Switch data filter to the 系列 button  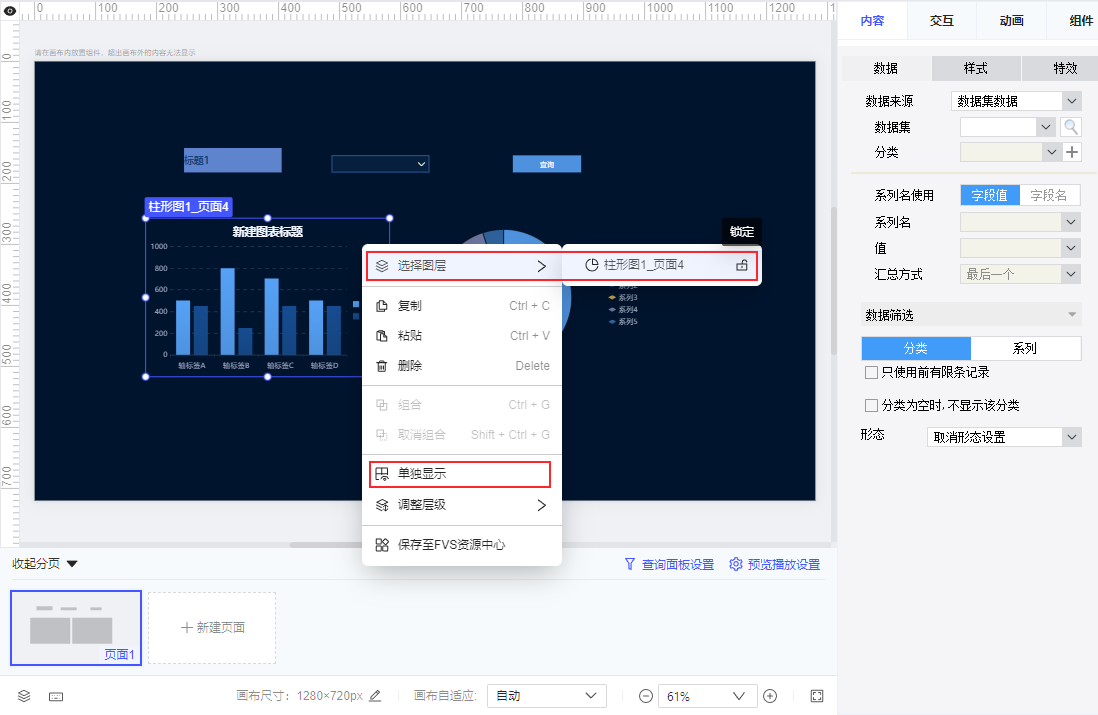[1026, 348]
